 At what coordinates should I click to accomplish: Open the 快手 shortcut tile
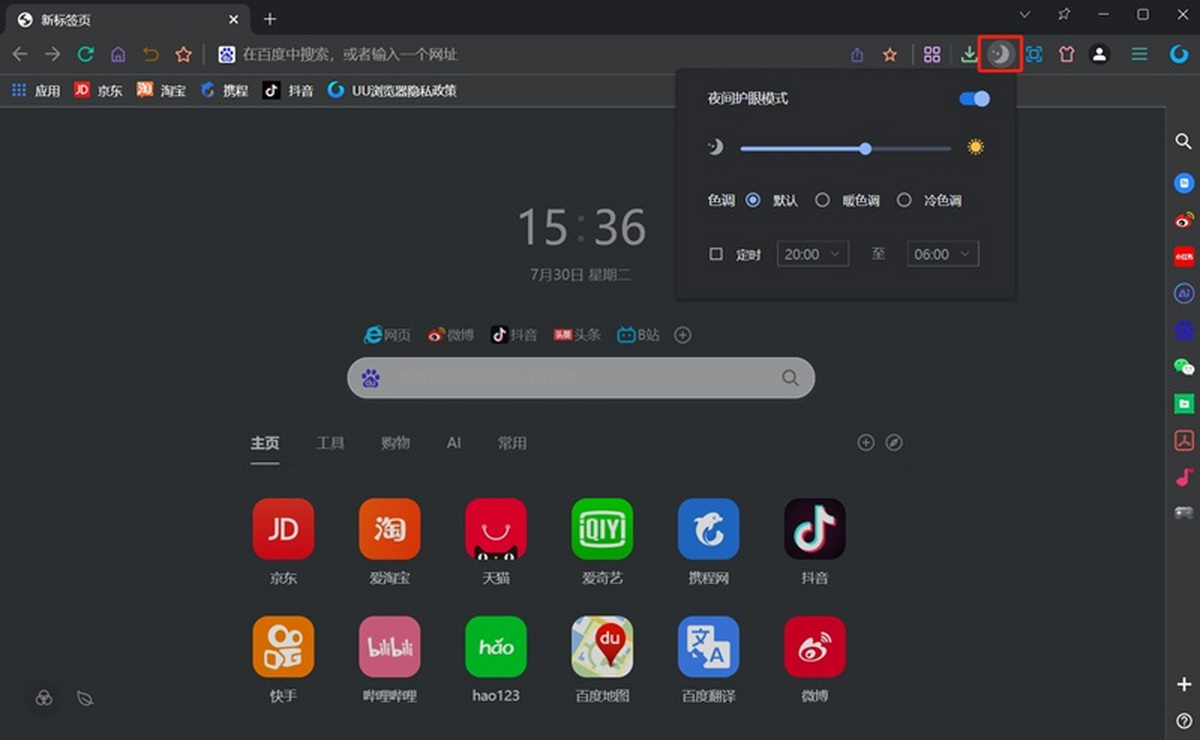point(283,659)
